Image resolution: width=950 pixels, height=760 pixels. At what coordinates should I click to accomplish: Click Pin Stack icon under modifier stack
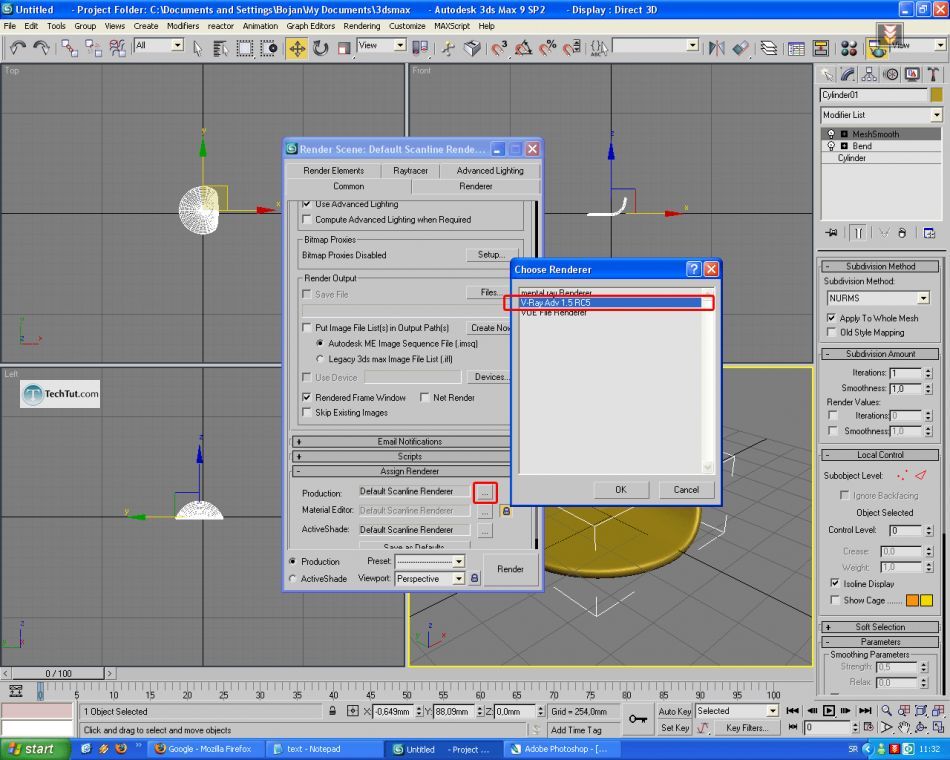(832, 233)
